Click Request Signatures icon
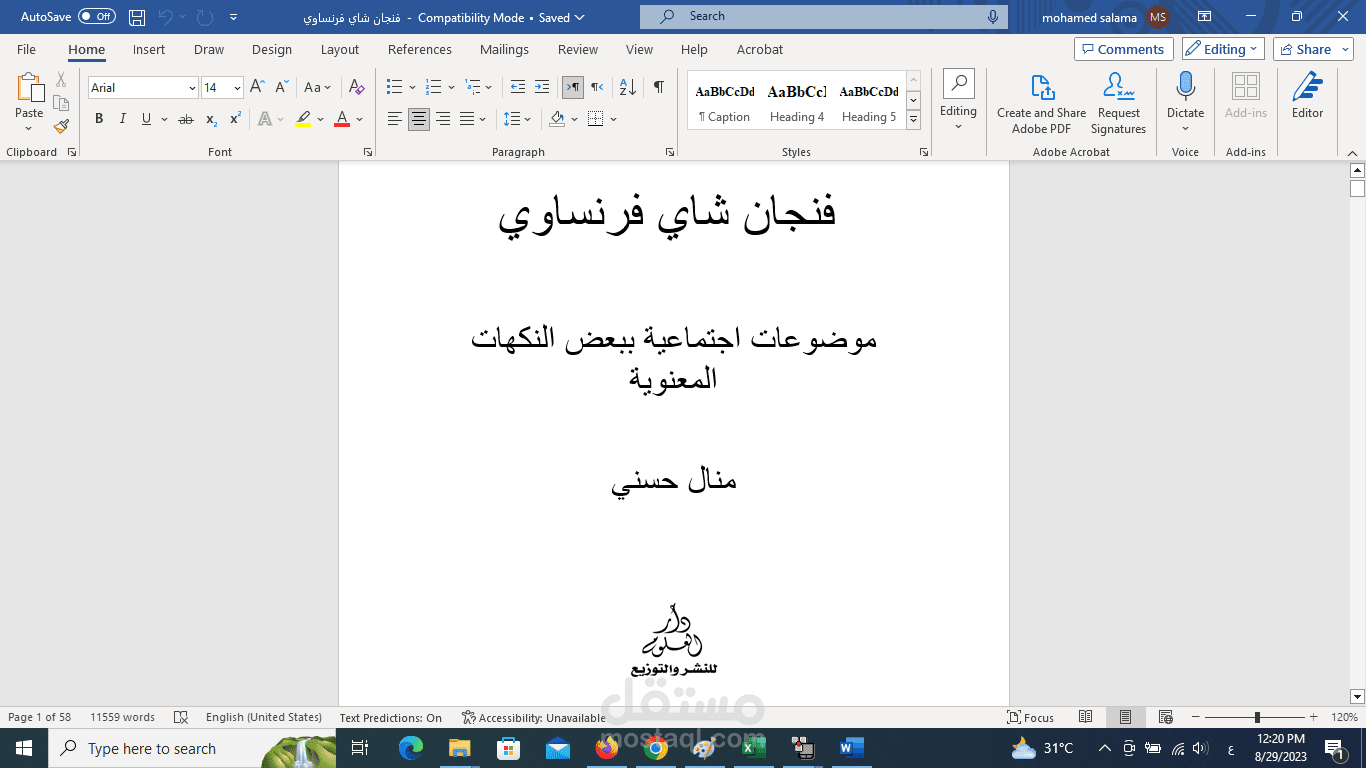 click(1118, 104)
